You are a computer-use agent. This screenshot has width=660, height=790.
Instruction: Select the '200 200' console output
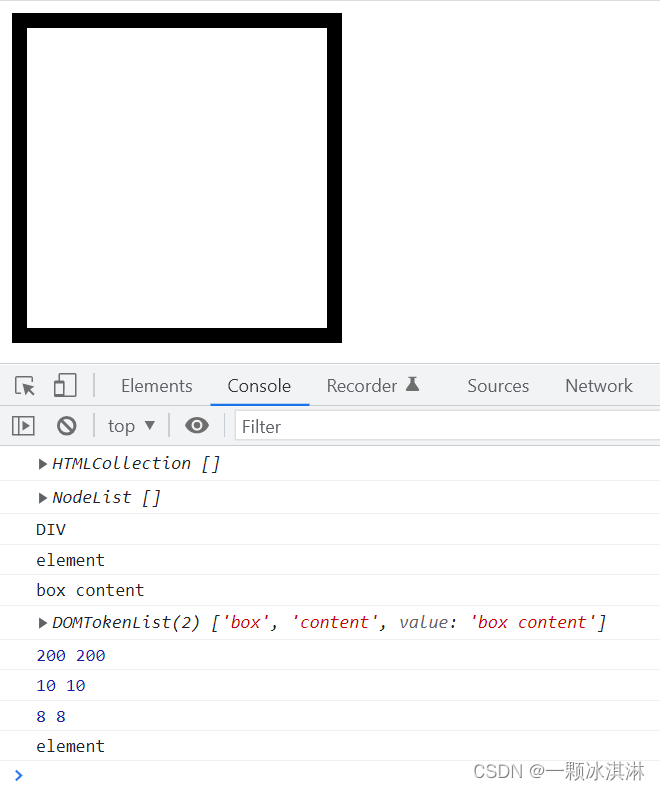[x=71, y=655]
